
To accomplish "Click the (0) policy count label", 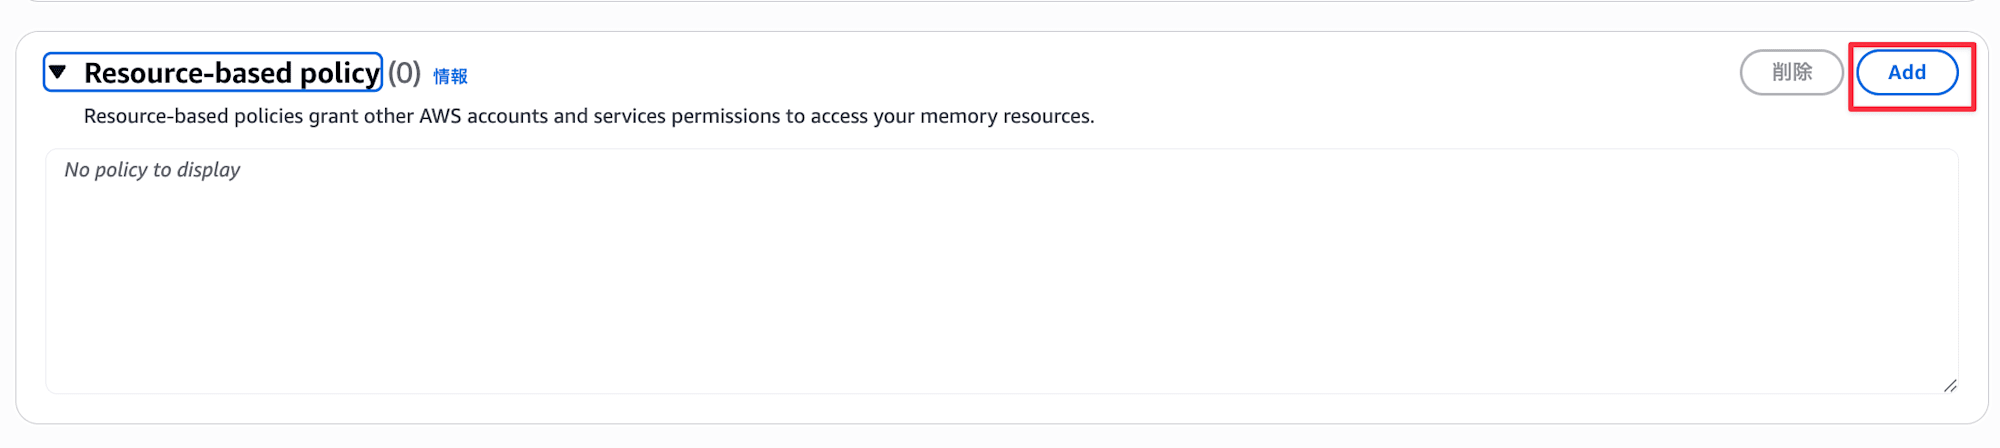I will pyautogui.click(x=404, y=73).
